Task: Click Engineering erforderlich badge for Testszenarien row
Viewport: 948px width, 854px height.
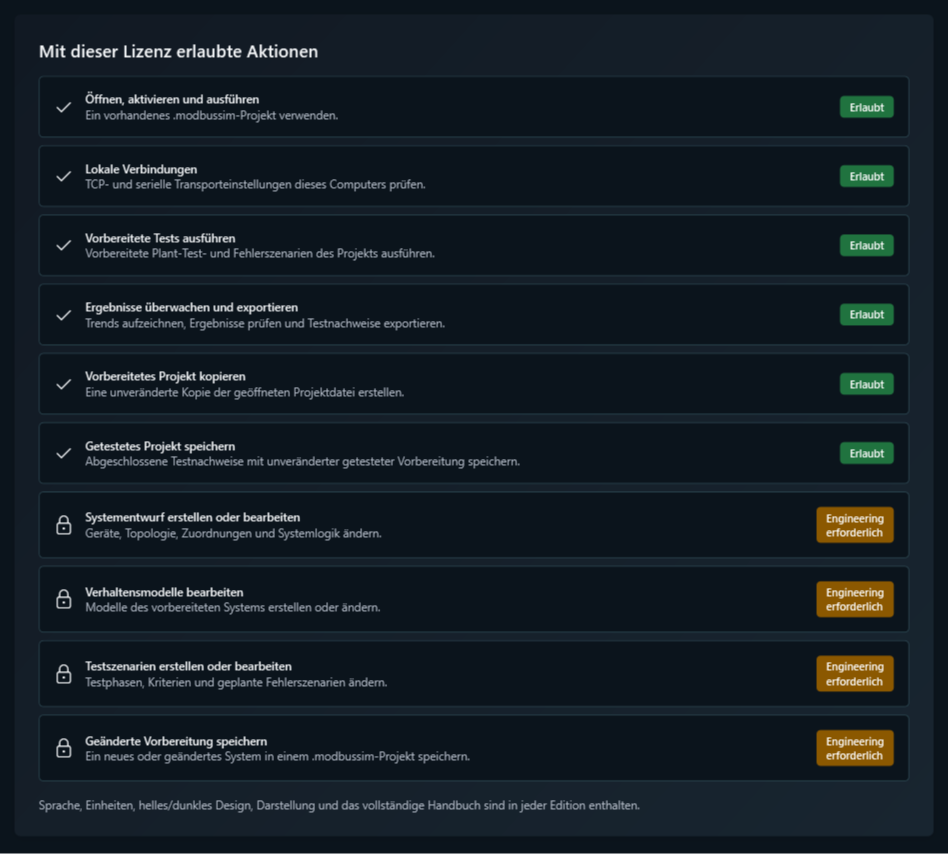Action: 855,674
